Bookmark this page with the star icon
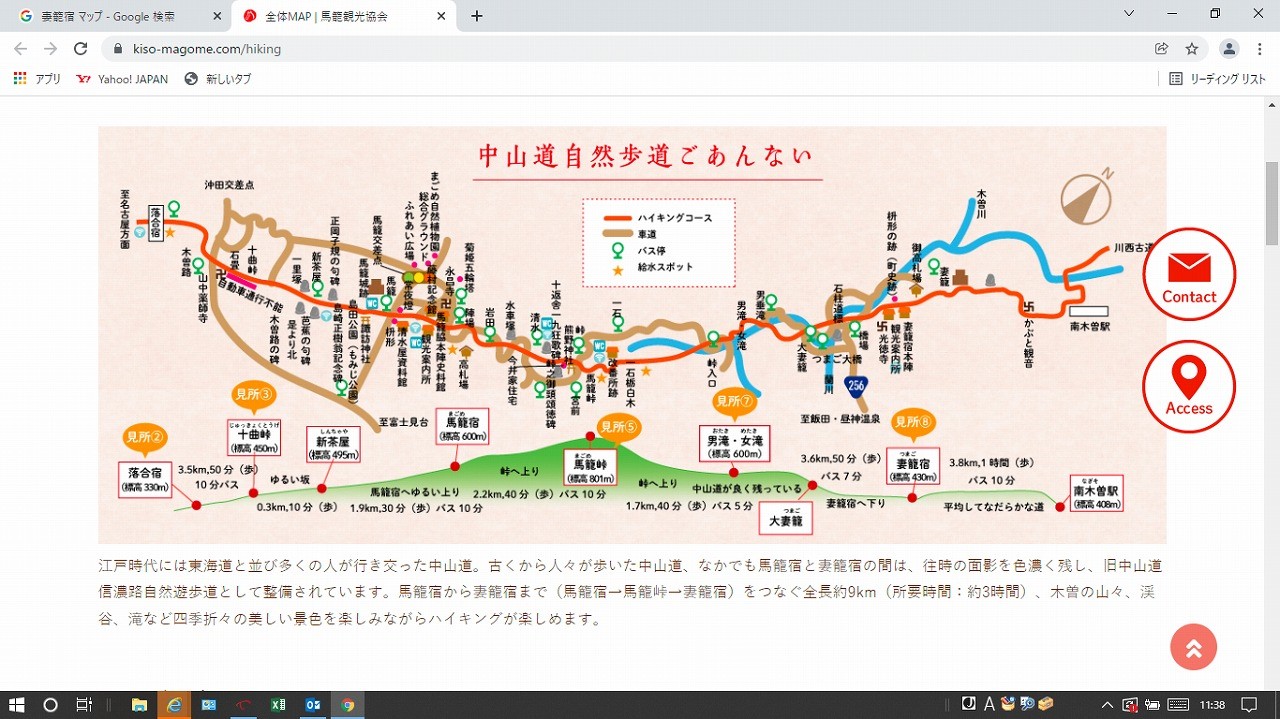 click(x=1191, y=49)
